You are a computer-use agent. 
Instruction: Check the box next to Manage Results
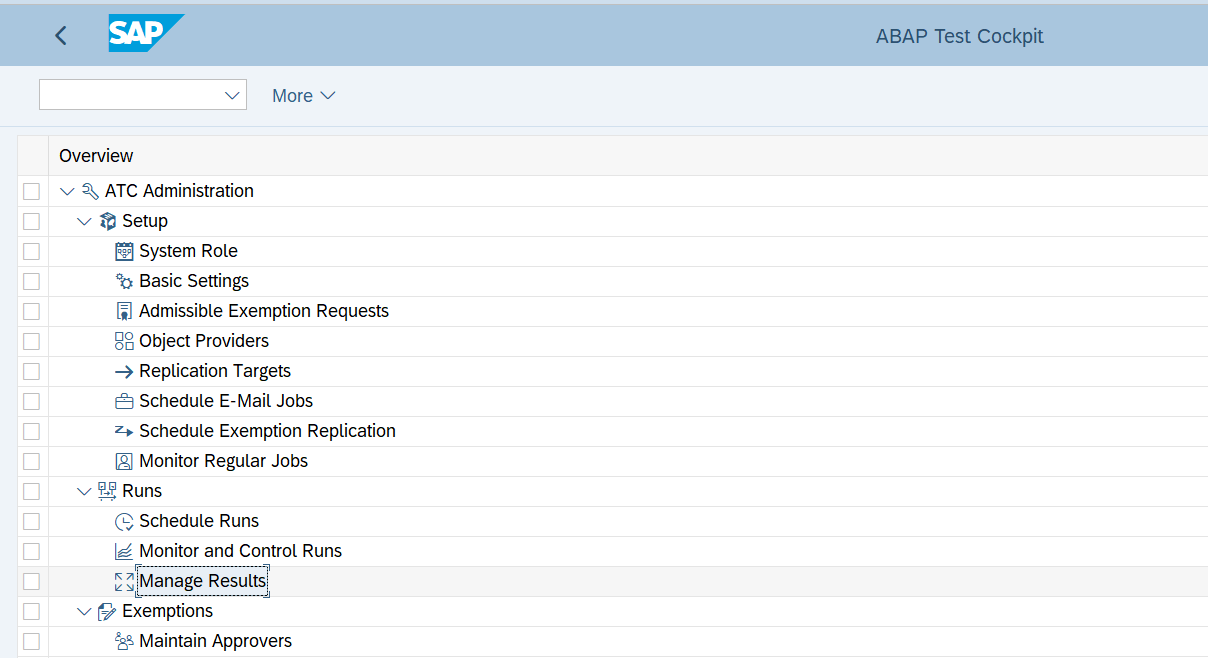31,581
